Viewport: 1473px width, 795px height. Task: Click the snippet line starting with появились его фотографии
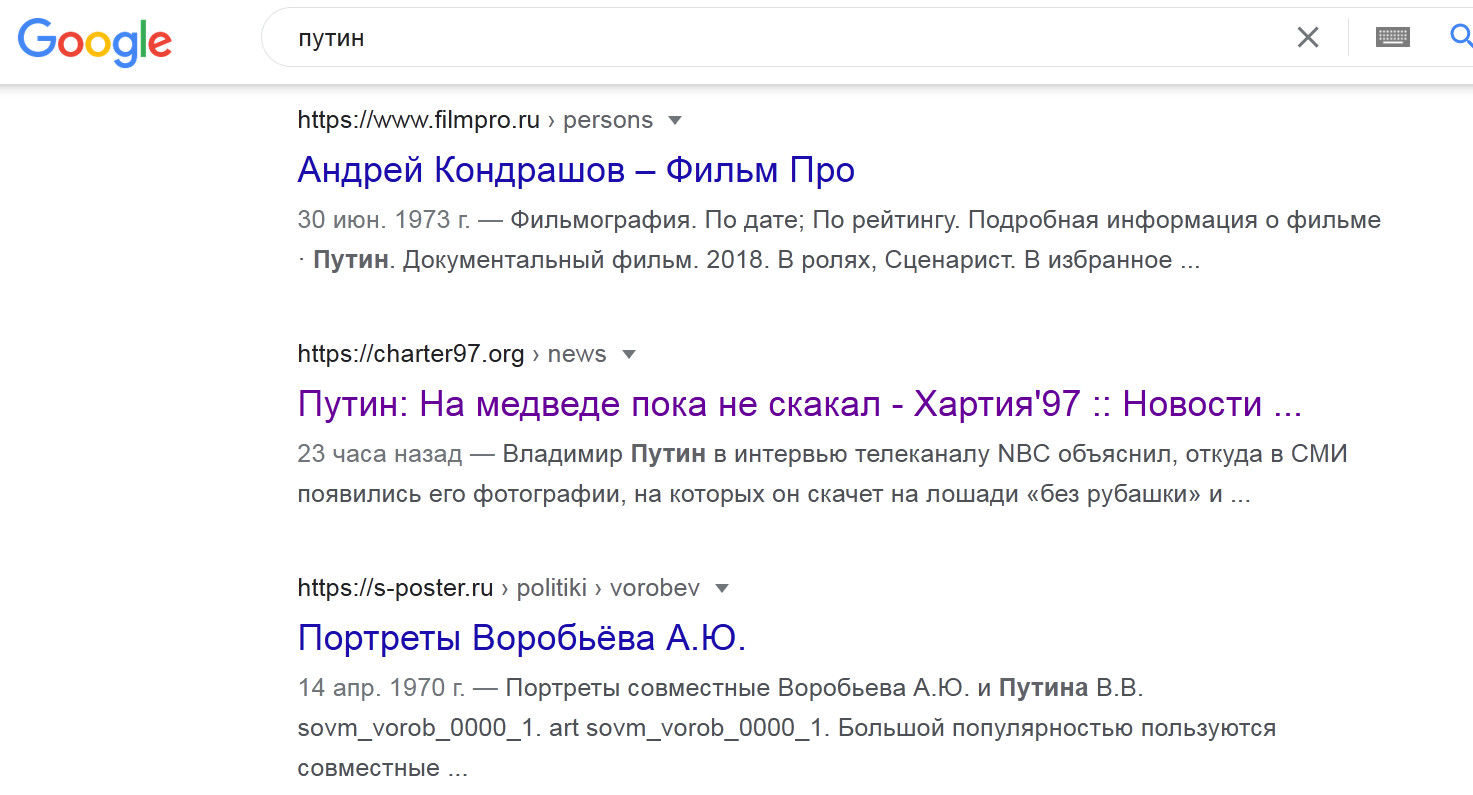(x=774, y=495)
